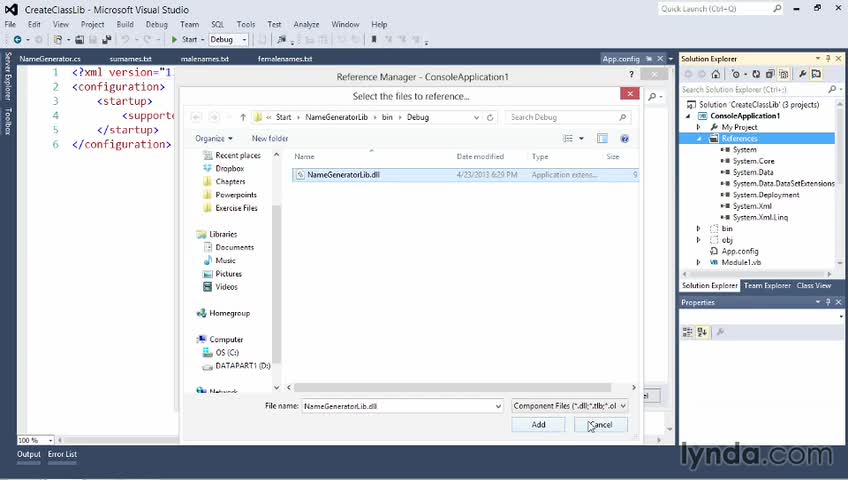Open the Start button dropdown arrow
Image resolution: width=848 pixels, height=480 pixels.
(x=202, y=39)
